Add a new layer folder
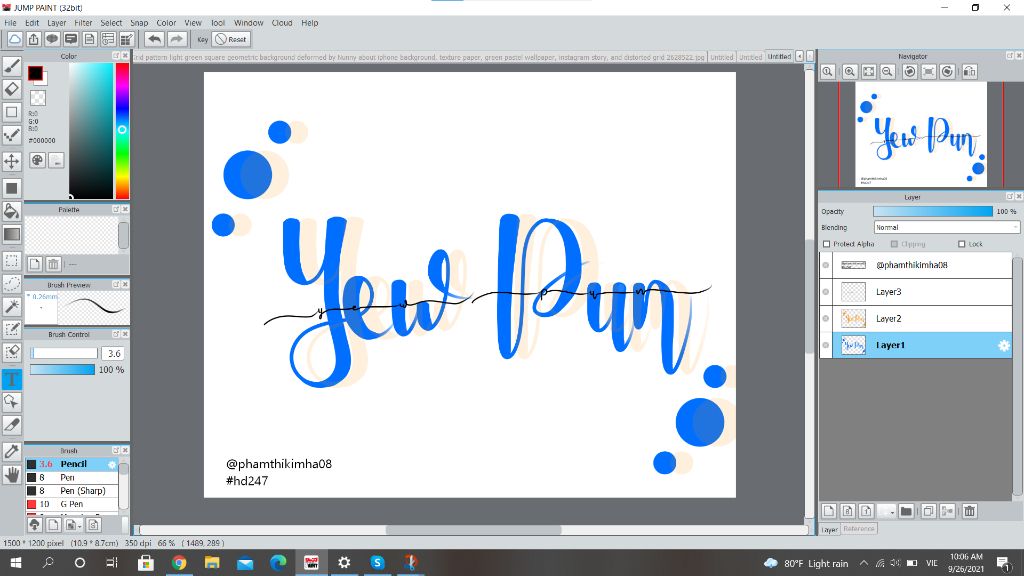The width and height of the screenshot is (1024, 576). [906, 511]
